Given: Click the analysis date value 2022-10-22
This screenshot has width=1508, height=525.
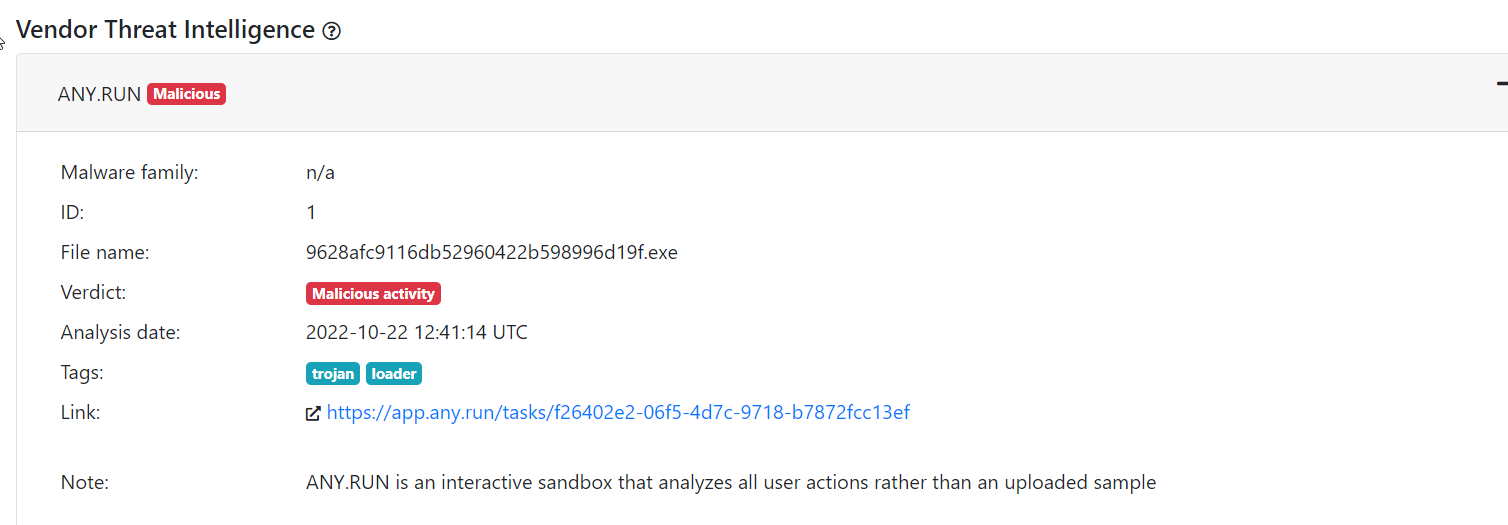Looking at the screenshot, I should (x=416, y=332).
